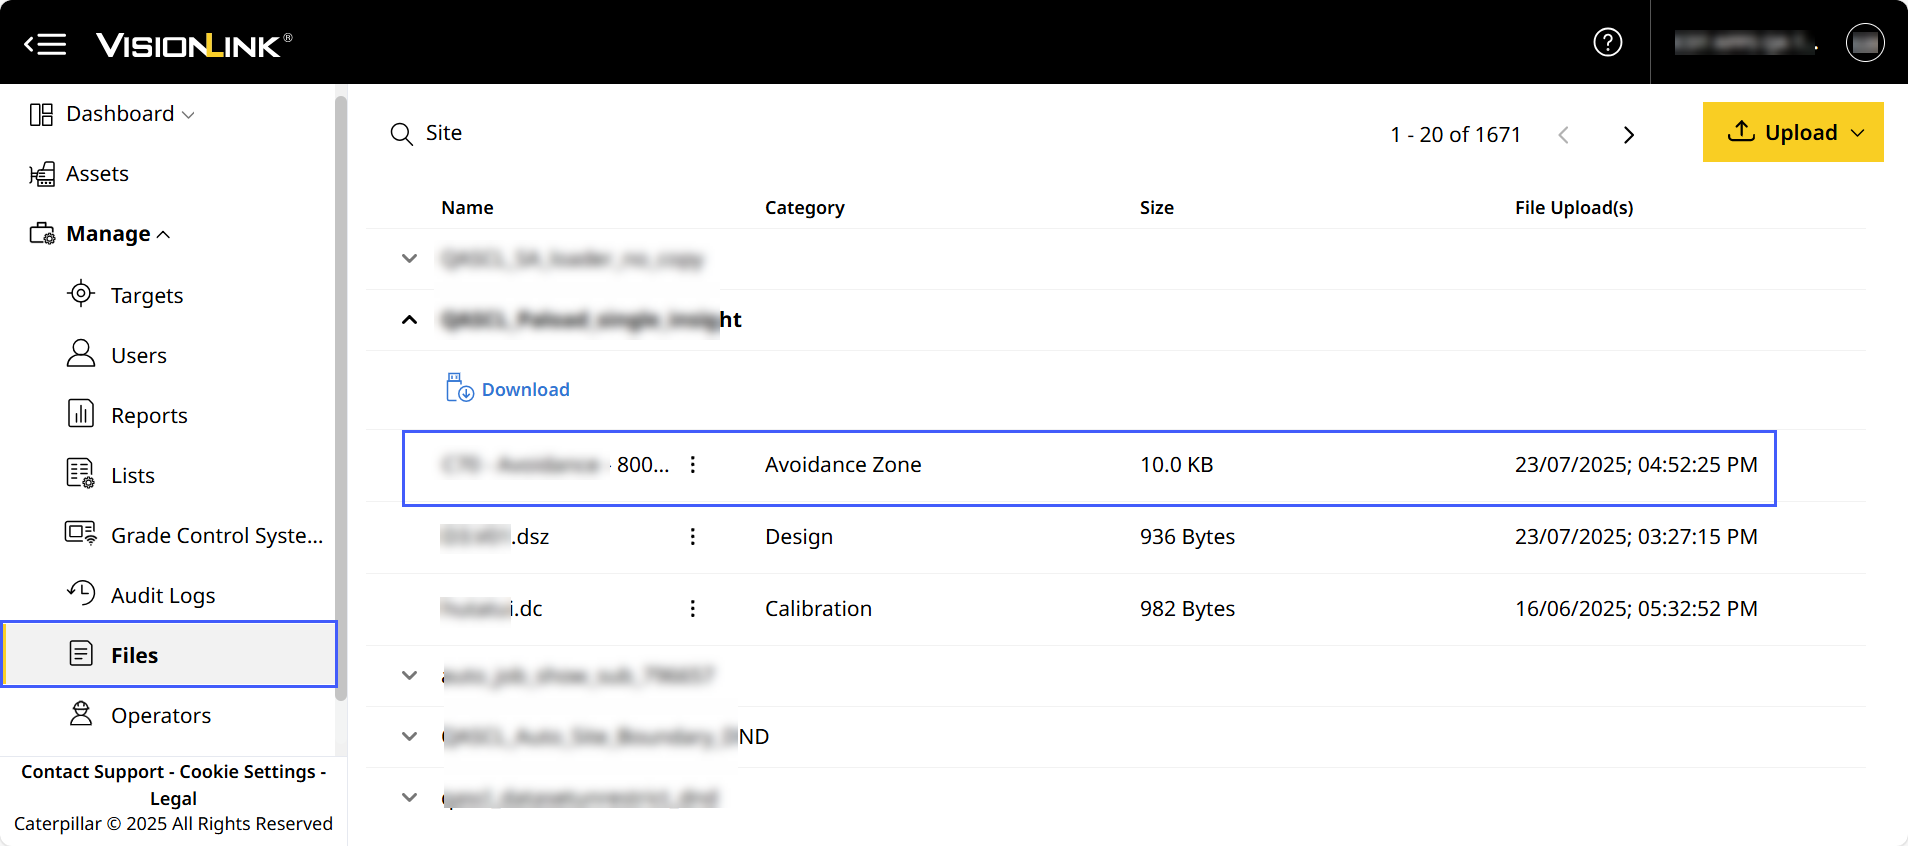Open Audit Logs in the sidebar
The width and height of the screenshot is (1908, 846).
pos(162,596)
